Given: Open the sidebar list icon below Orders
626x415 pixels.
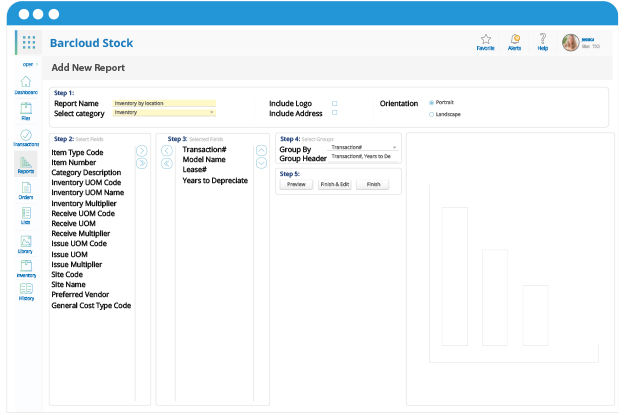Looking at the screenshot, I should coord(26,213).
